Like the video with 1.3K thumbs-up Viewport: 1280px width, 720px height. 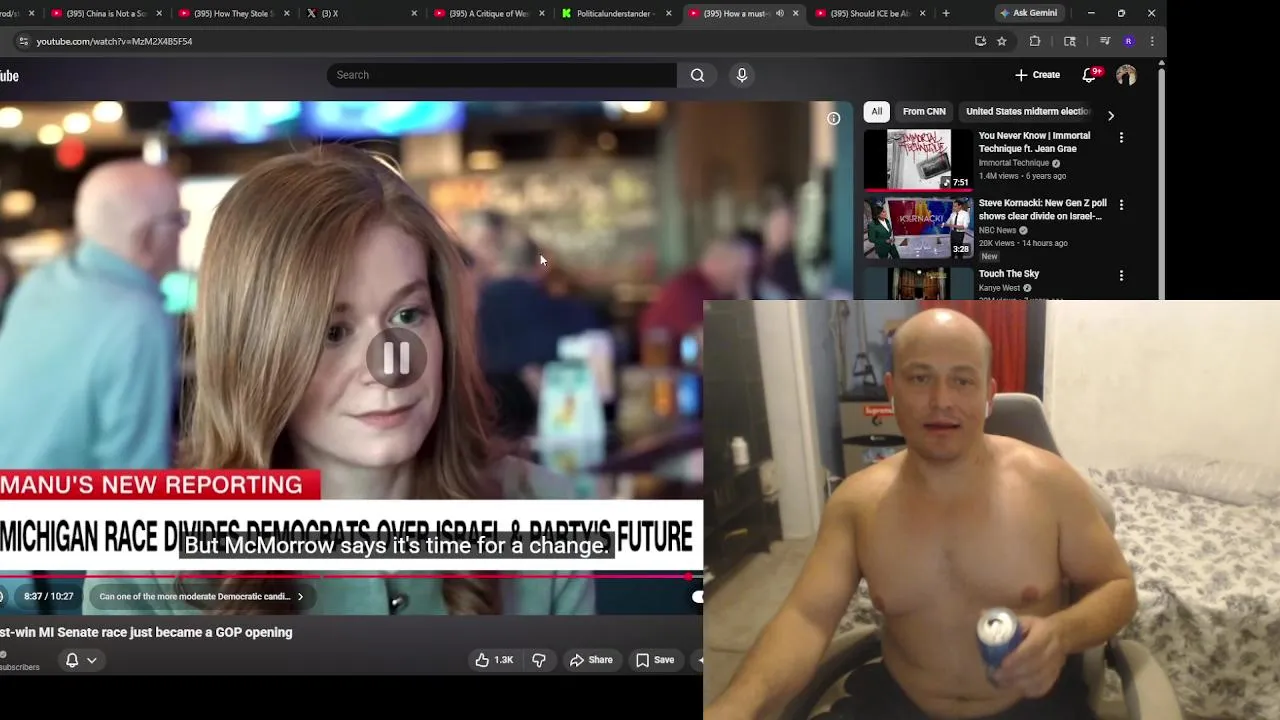(494, 660)
